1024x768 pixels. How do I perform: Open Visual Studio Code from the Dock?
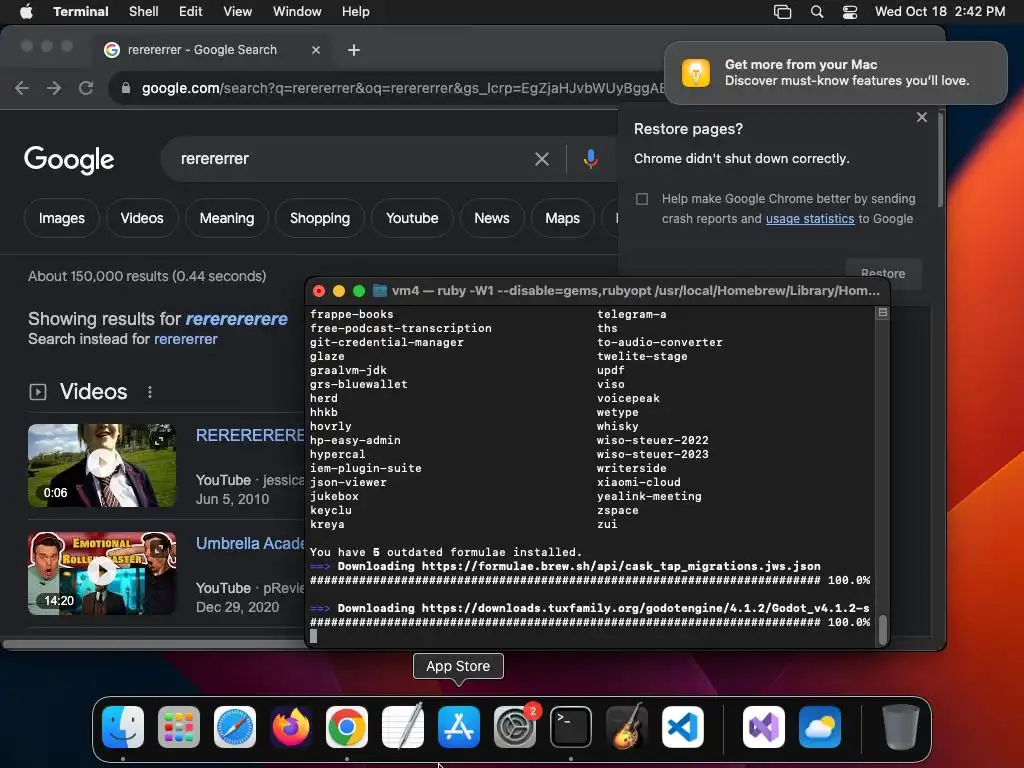(x=682, y=727)
